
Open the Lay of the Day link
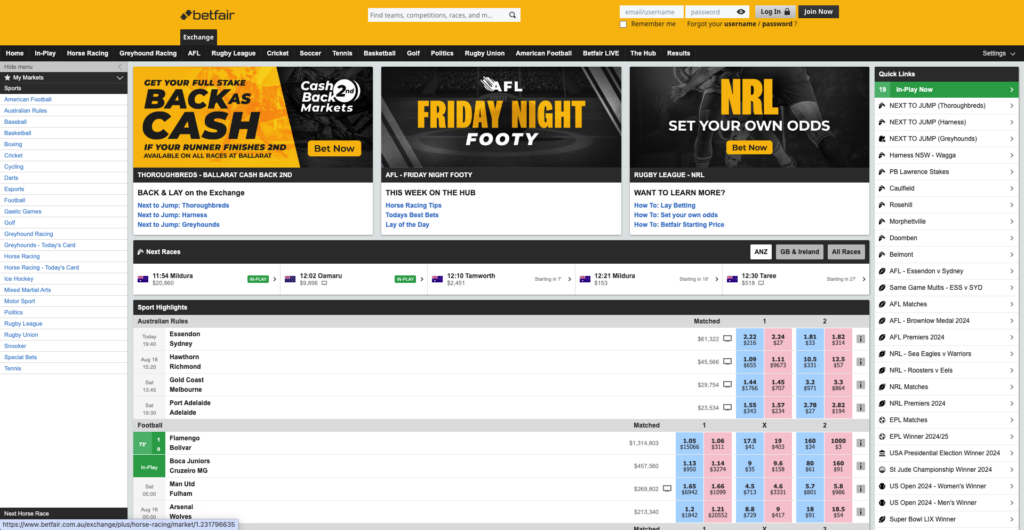tap(408, 225)
